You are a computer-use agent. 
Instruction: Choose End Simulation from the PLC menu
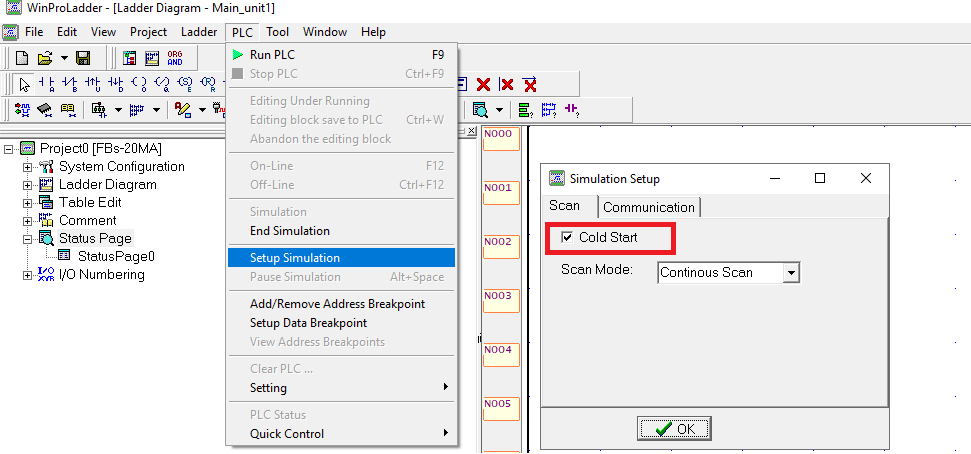pos(290,231)
